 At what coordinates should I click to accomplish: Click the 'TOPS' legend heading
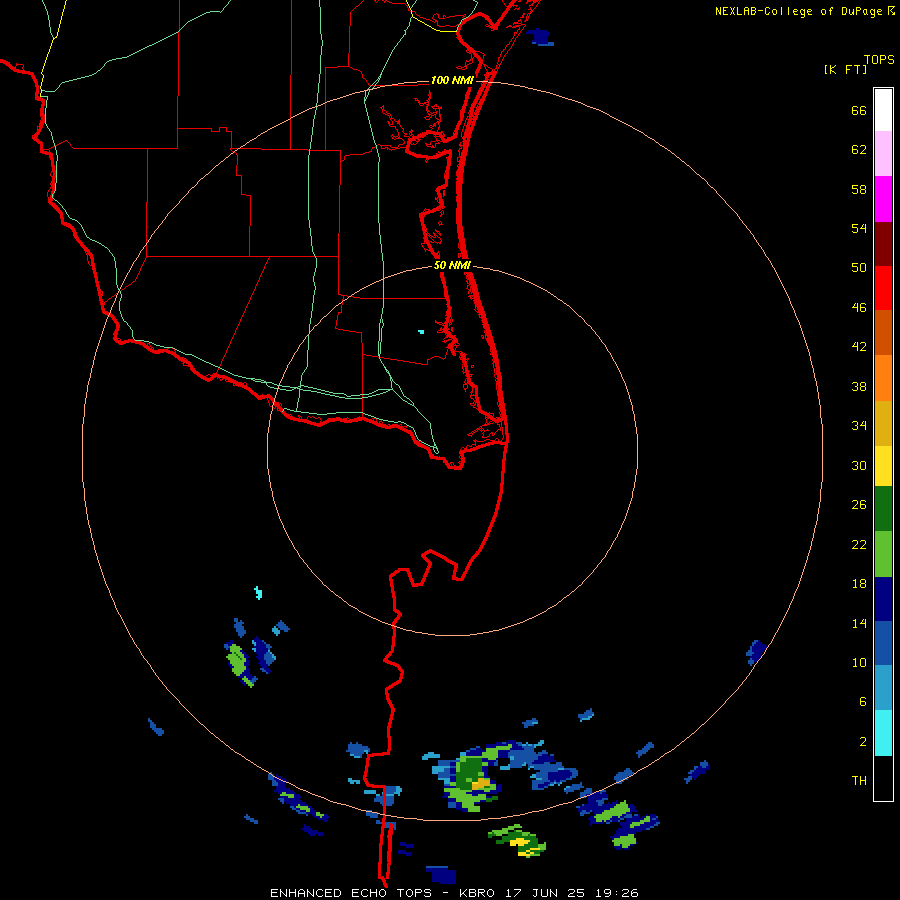pos(879,60)
